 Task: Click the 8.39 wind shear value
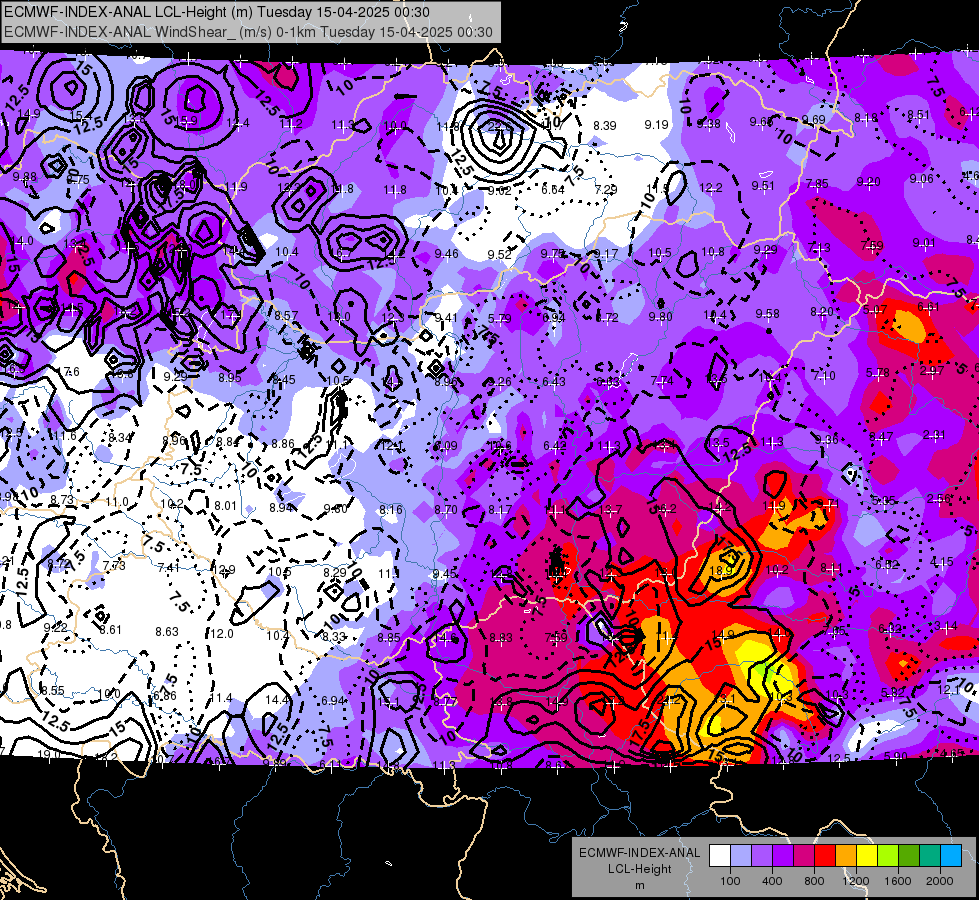pyautogui.click(x=604, y=126)
